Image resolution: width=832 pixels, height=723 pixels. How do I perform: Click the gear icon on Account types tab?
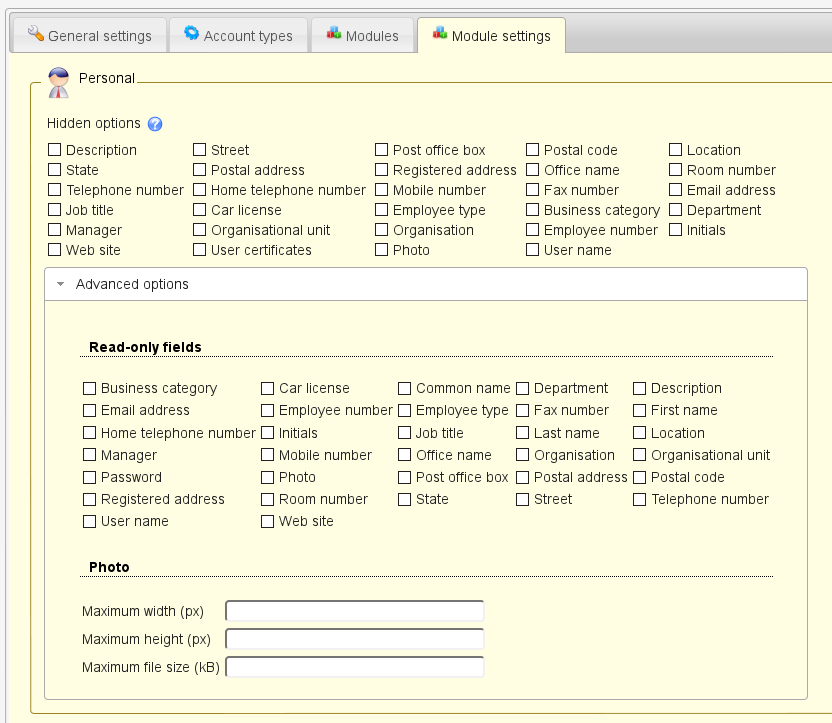(191, 34)
